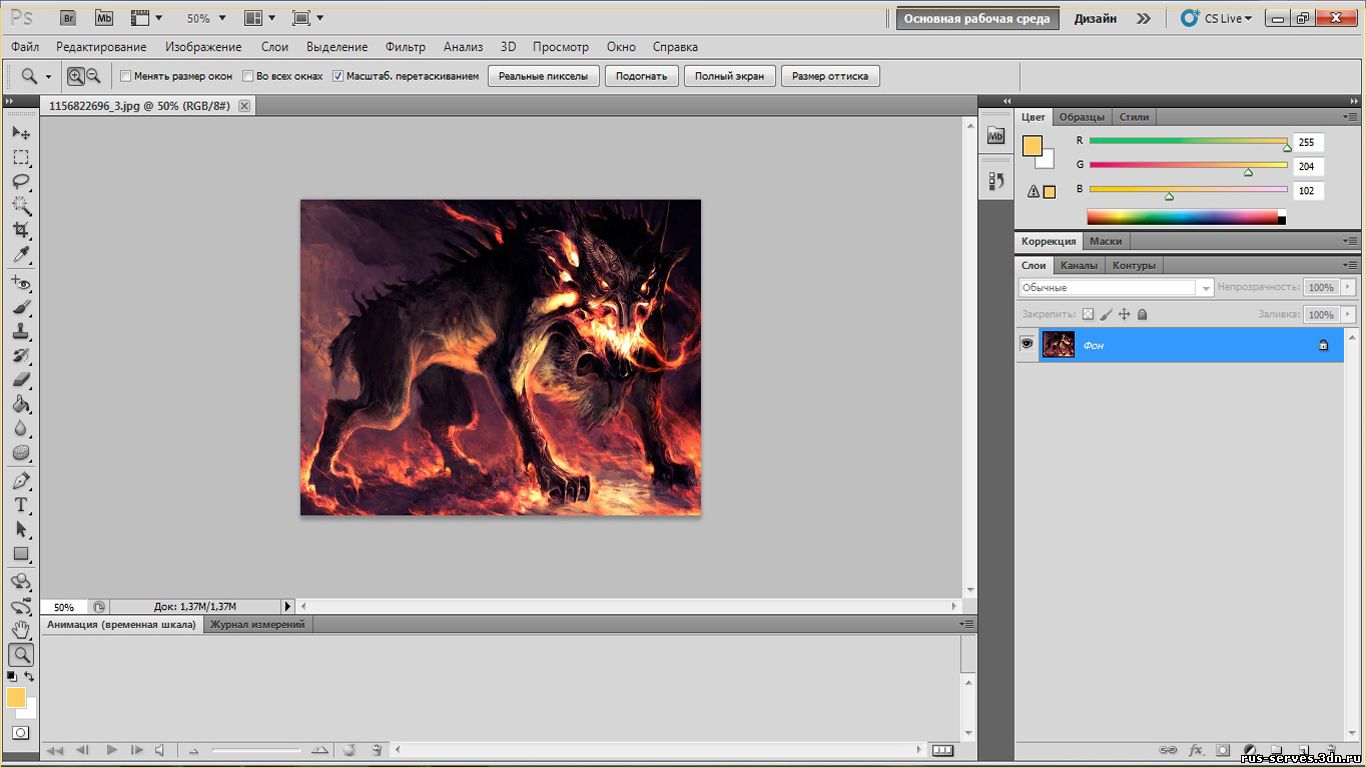The height and width of the screenshot is (768, 1366).
Task: Switch to the Каналы tab
Action: pos(1079,265)
